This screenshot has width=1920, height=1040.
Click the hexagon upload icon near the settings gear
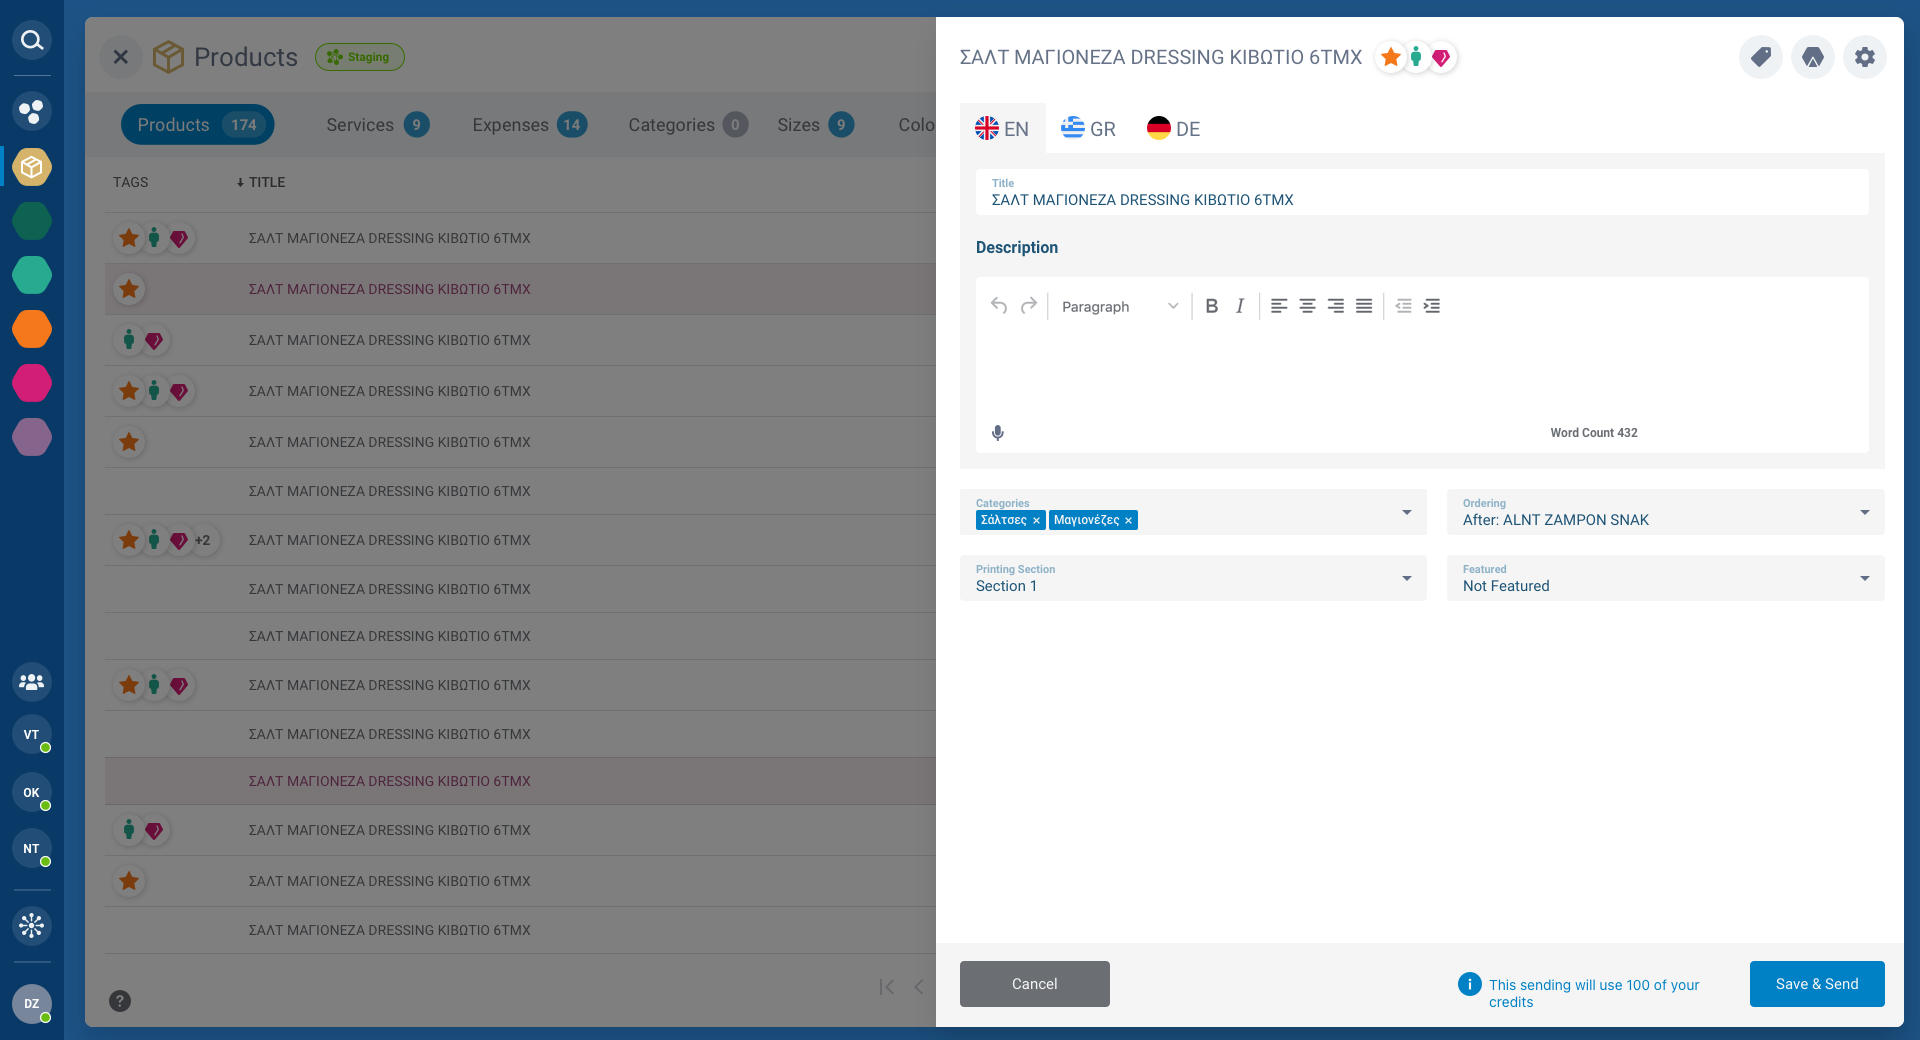(x=1813, y=57)
